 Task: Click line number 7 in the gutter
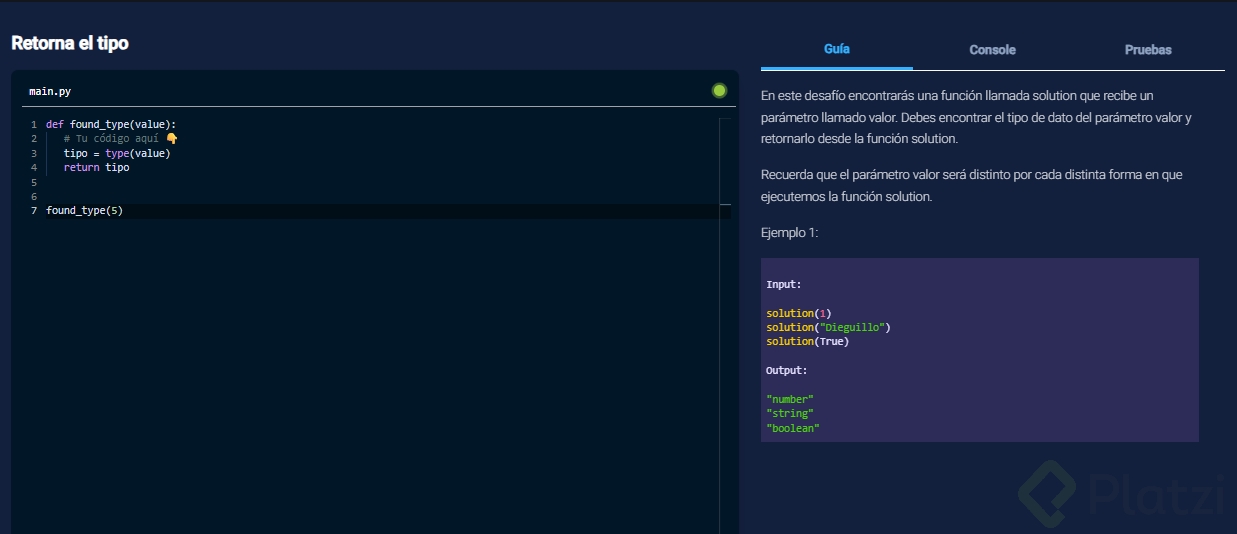34,211
